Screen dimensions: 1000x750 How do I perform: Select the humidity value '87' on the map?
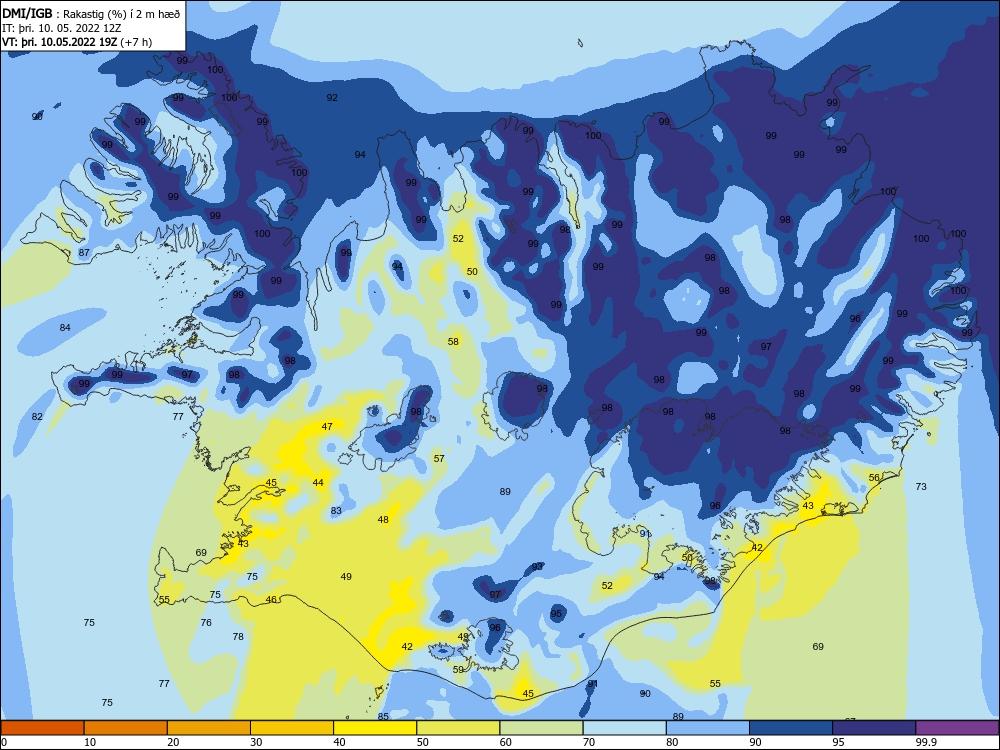(x=84, y=253)
